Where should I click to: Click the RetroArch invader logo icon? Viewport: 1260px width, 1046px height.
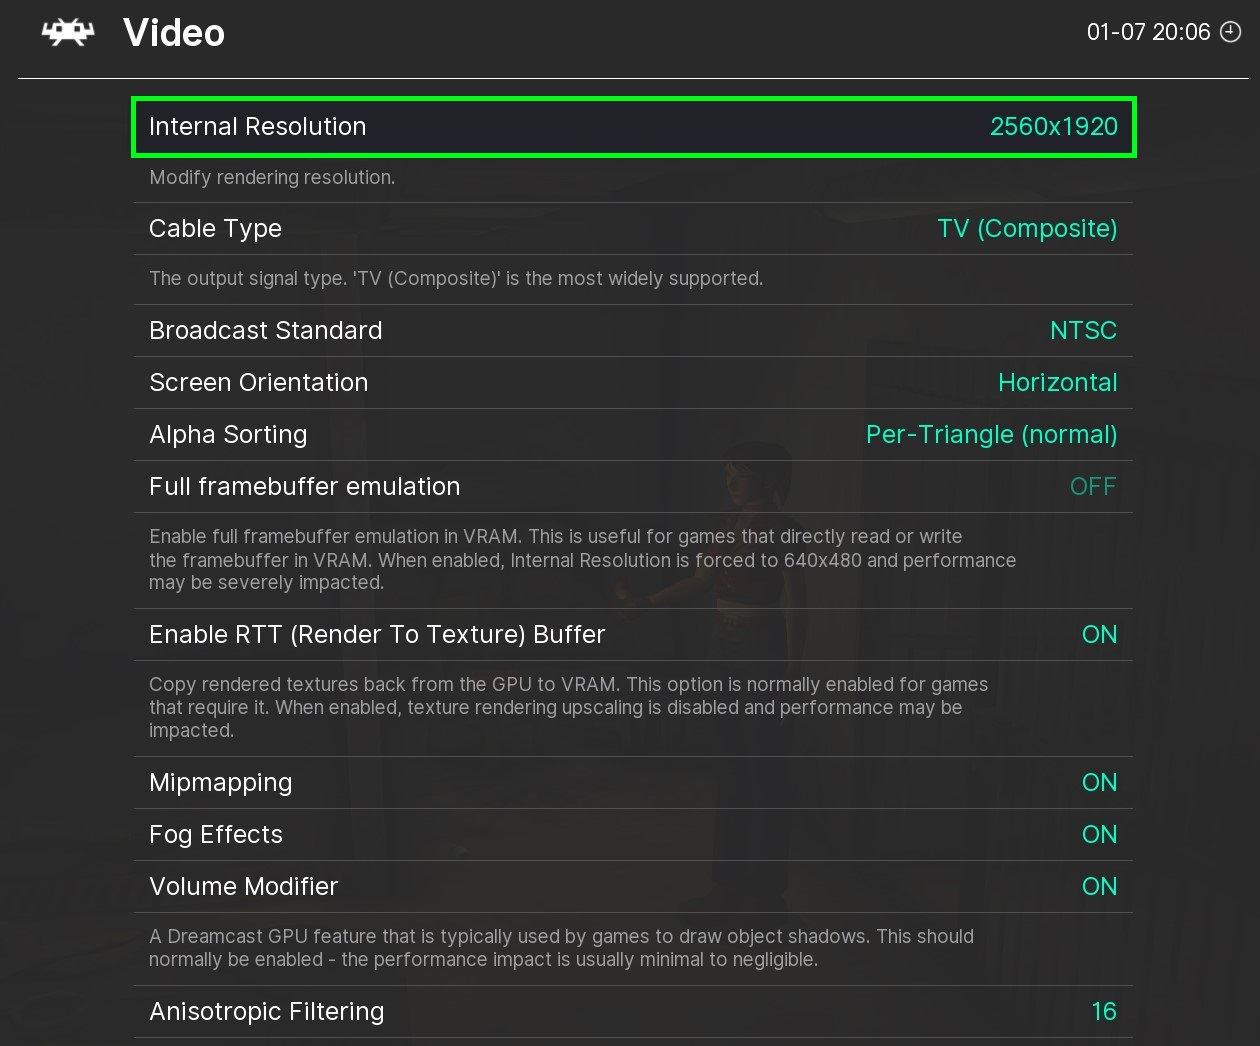[x=68, y=33]
